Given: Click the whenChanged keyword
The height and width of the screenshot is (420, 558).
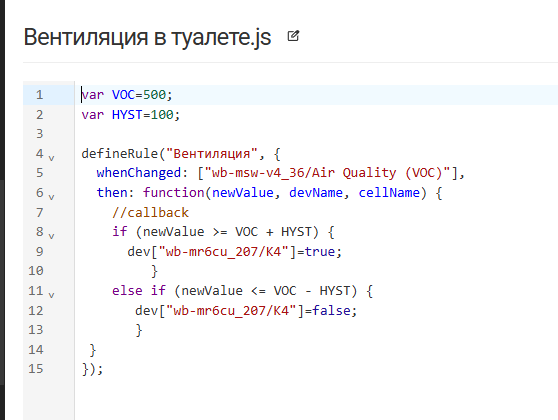Looking at the screenshot, I should (139, 173).
